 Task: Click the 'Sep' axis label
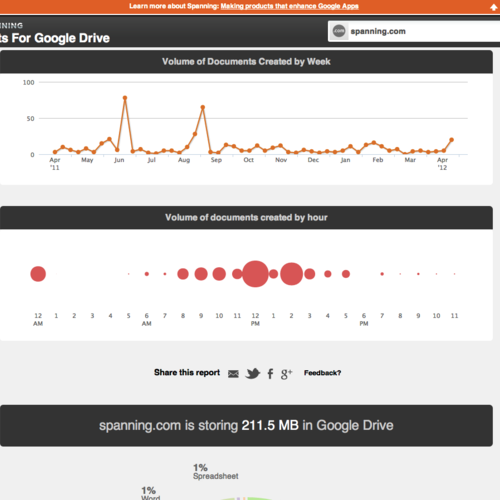[216, 160]
